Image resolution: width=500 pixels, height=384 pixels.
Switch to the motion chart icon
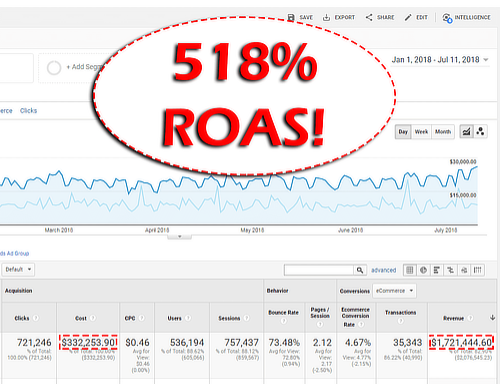coord(480,132)
